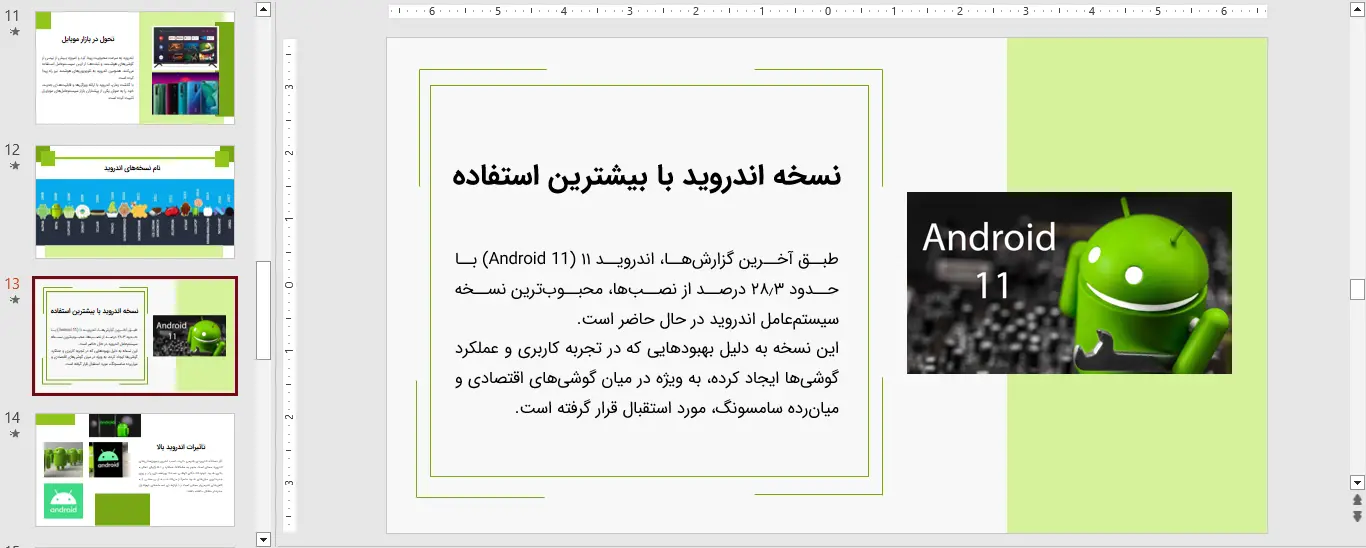The height and width of the screenshot is (548, 1366).
Task: Go to previous slide using double-up arrow
Action: pos(1357,500)
